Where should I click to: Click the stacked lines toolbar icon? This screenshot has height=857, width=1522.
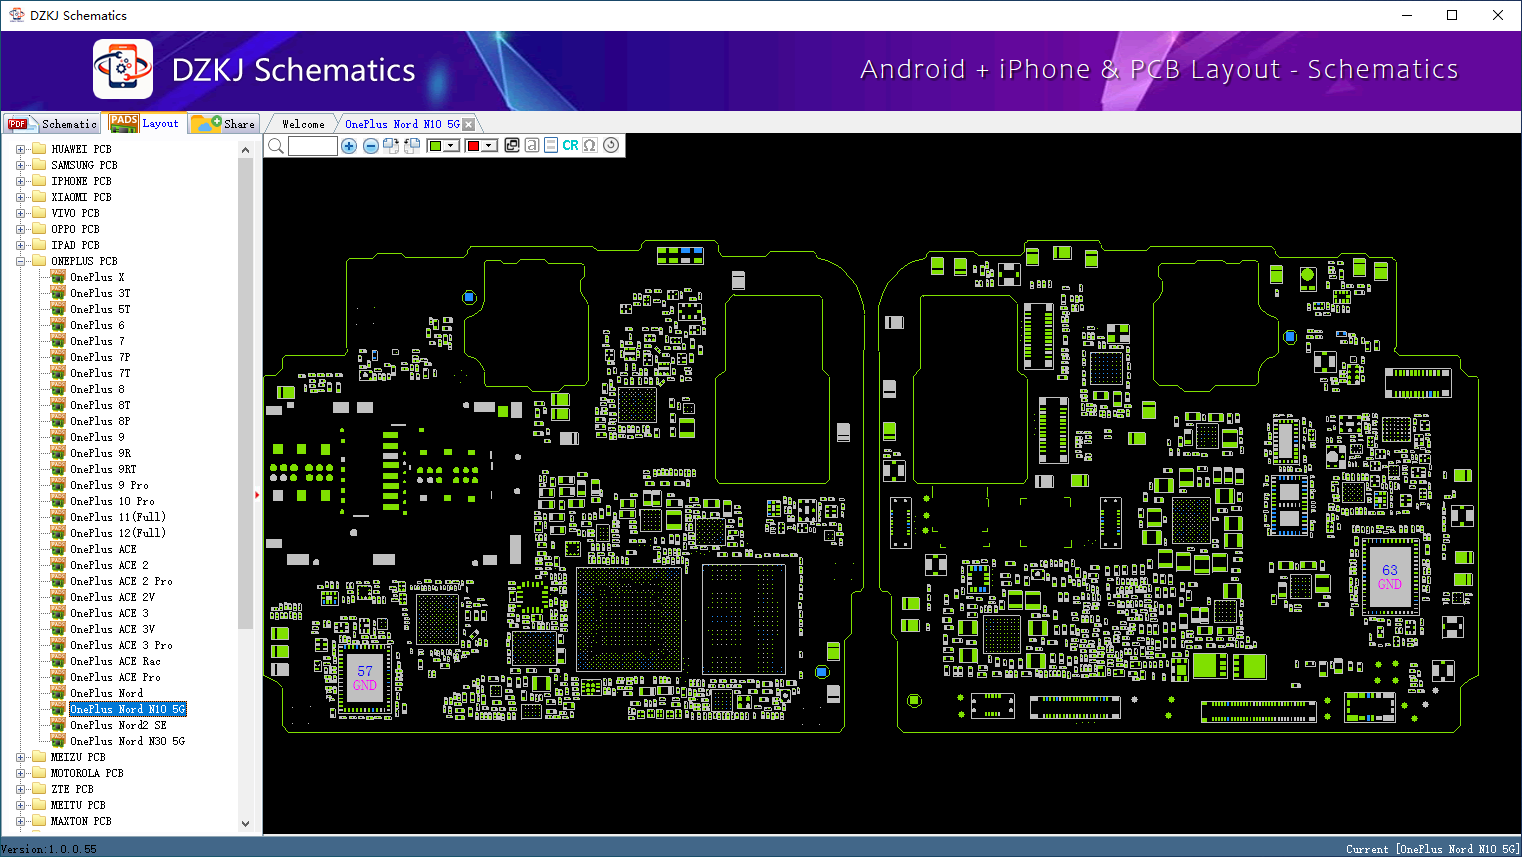(551, 145)
